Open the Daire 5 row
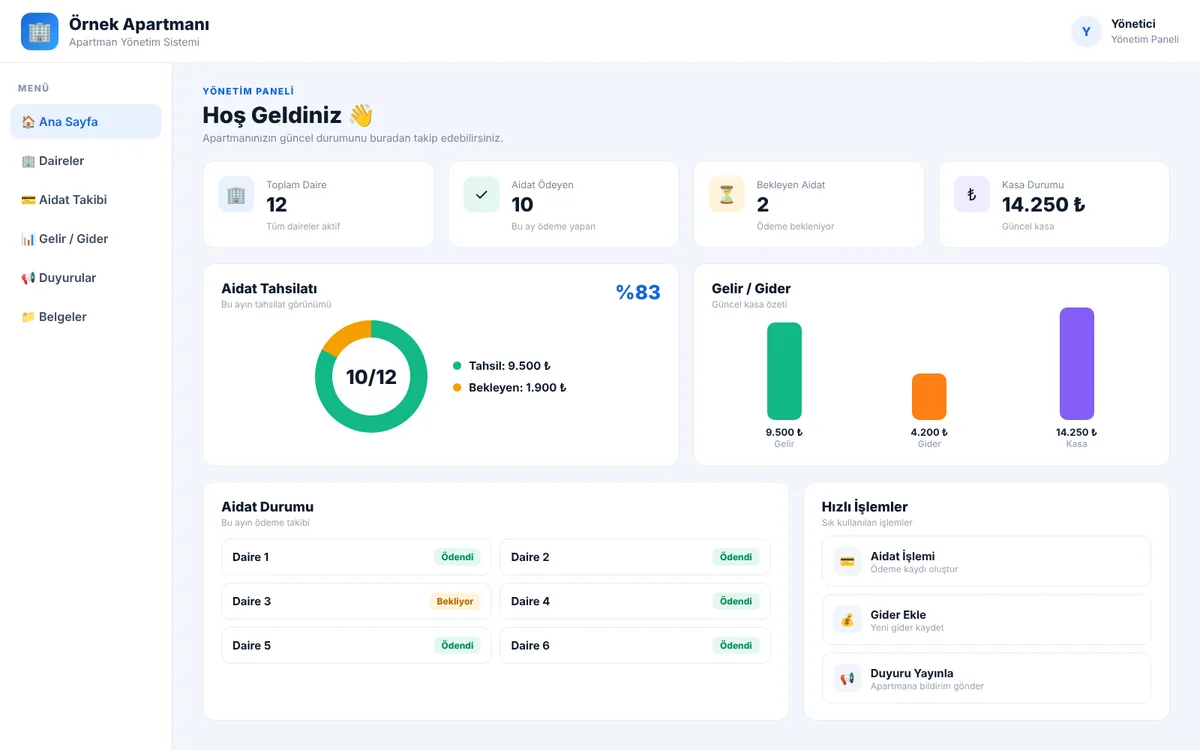Image resolution: width=1200 pixels, height=750 pixels. point(356,645)
